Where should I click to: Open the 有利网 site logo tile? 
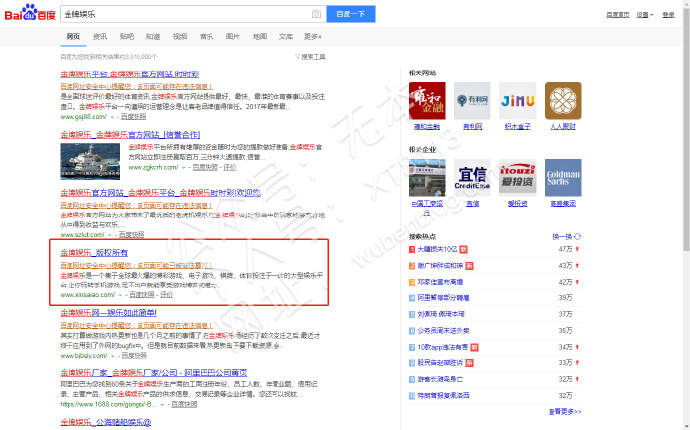(x=472, y=100)
